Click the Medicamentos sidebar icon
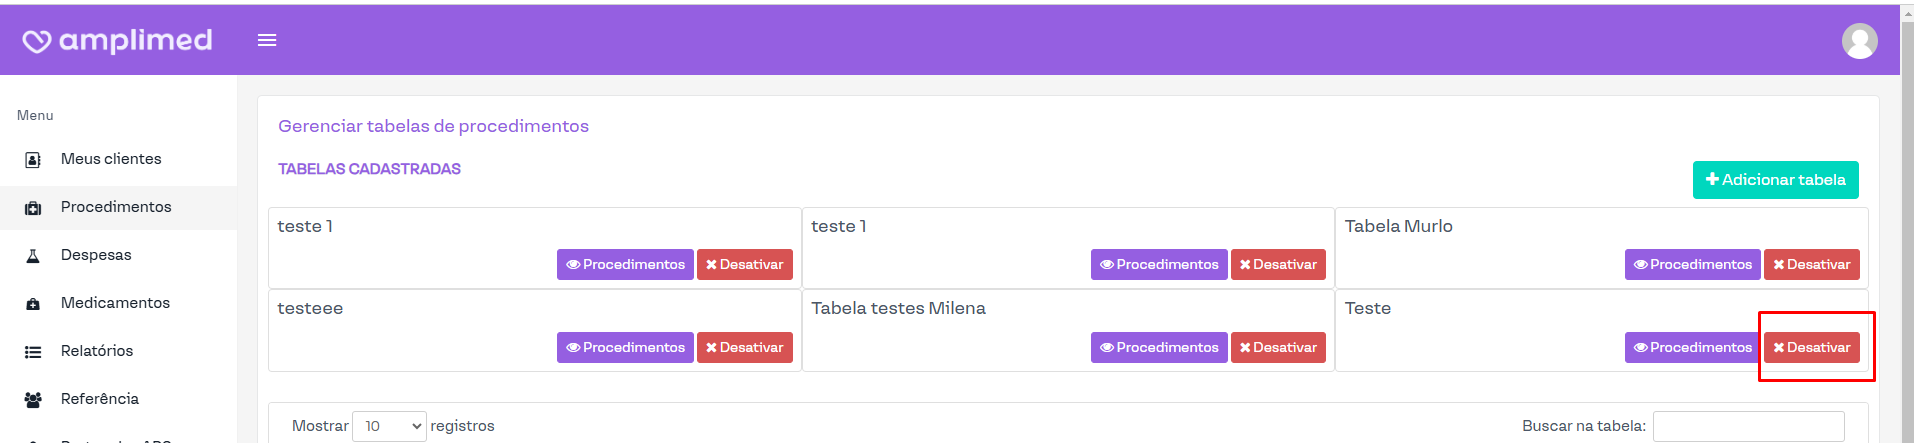Screen dimensions: 1914x443 [33, 304]
